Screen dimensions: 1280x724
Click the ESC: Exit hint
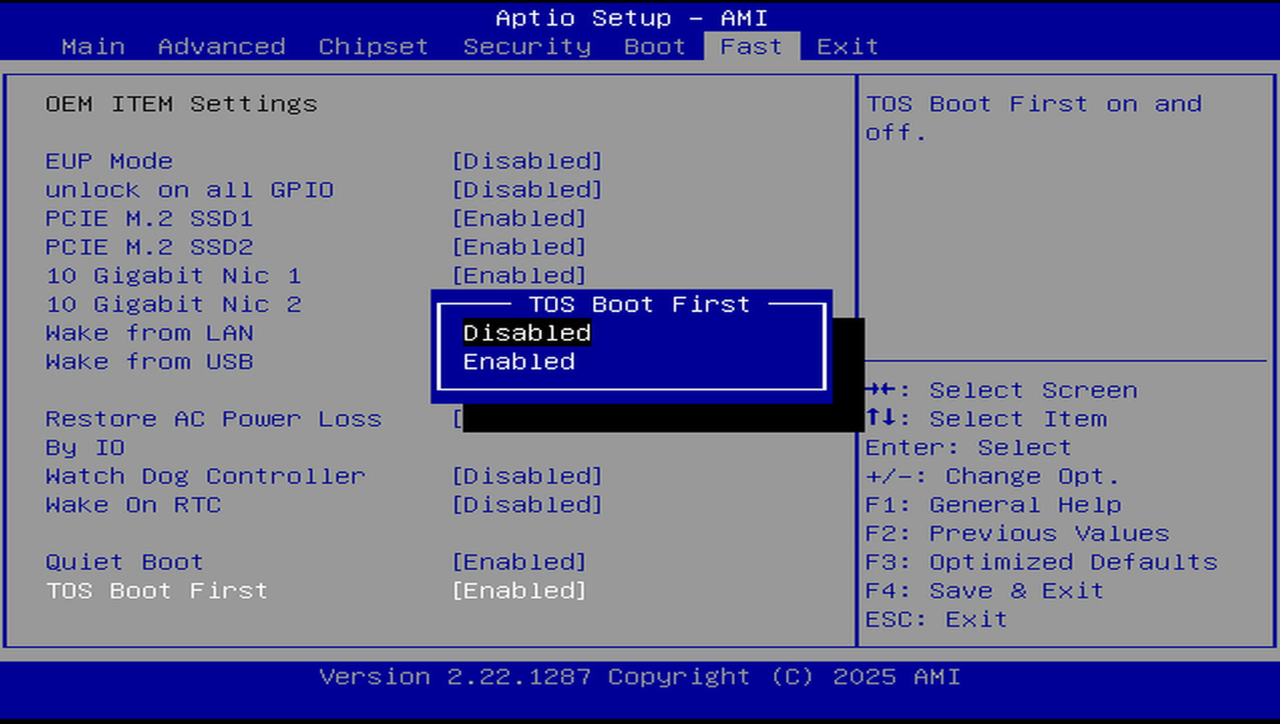937,620
